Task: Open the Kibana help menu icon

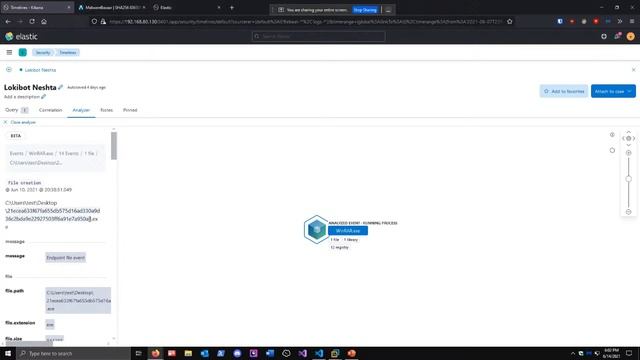Action: (604, 36)
